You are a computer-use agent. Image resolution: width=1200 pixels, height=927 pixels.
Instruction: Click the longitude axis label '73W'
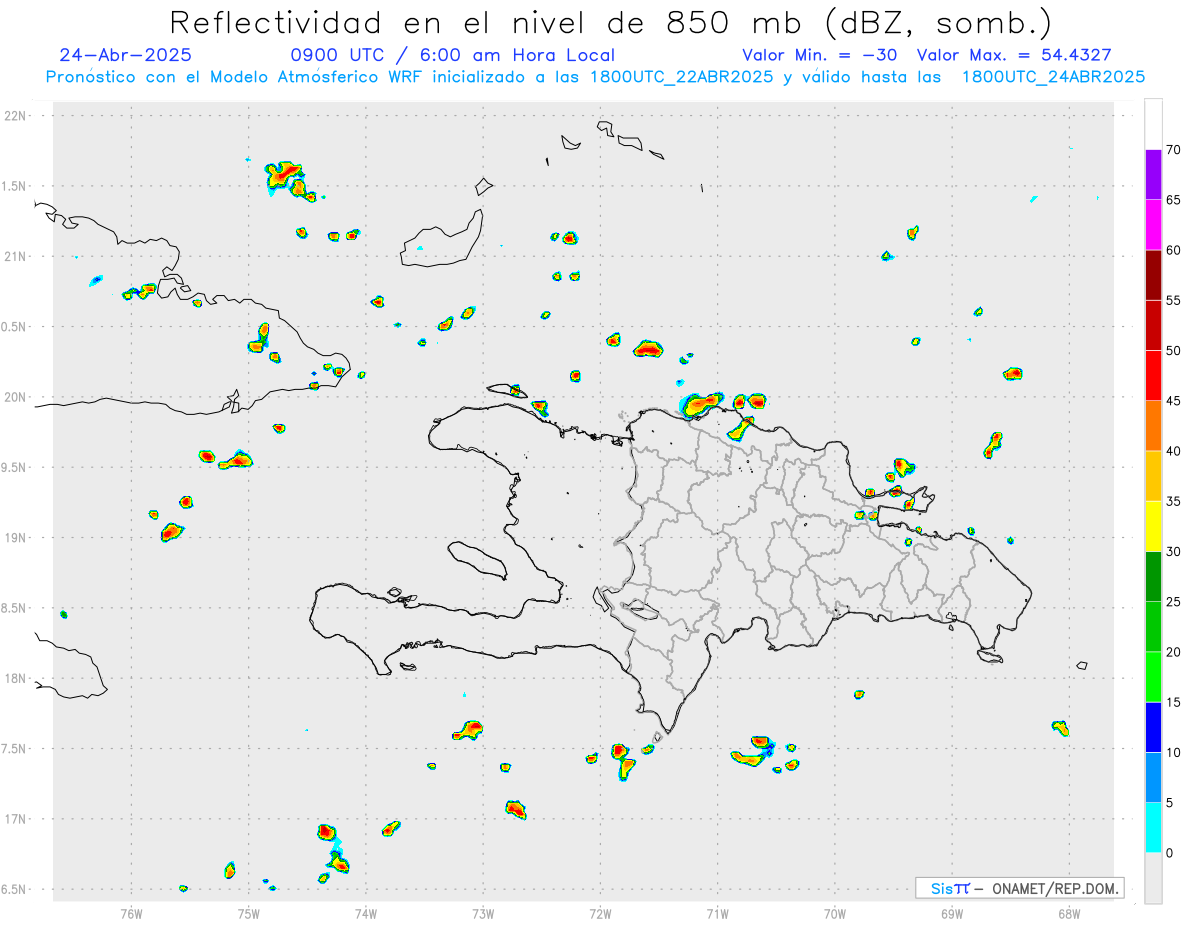(x=483, y=913)
